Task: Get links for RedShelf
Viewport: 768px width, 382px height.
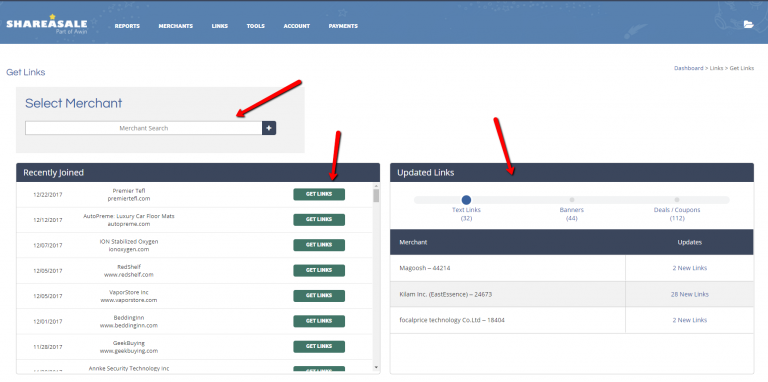Action: [319, 270]
